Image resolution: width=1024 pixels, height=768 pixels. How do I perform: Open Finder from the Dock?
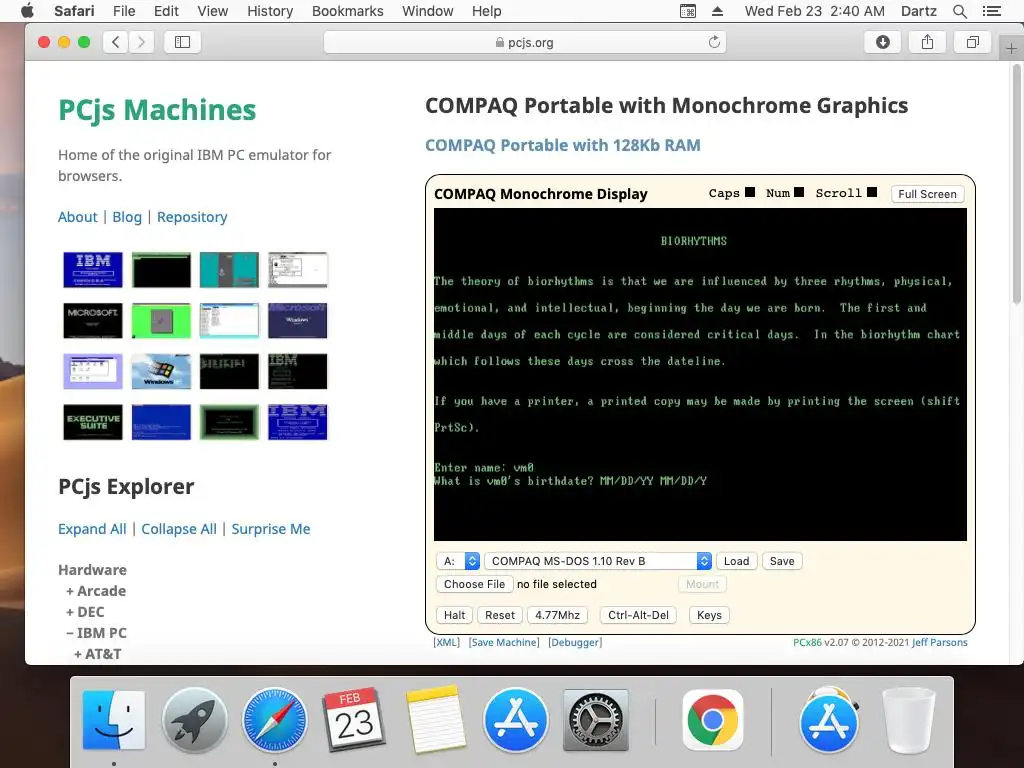(x=114, y=720)
